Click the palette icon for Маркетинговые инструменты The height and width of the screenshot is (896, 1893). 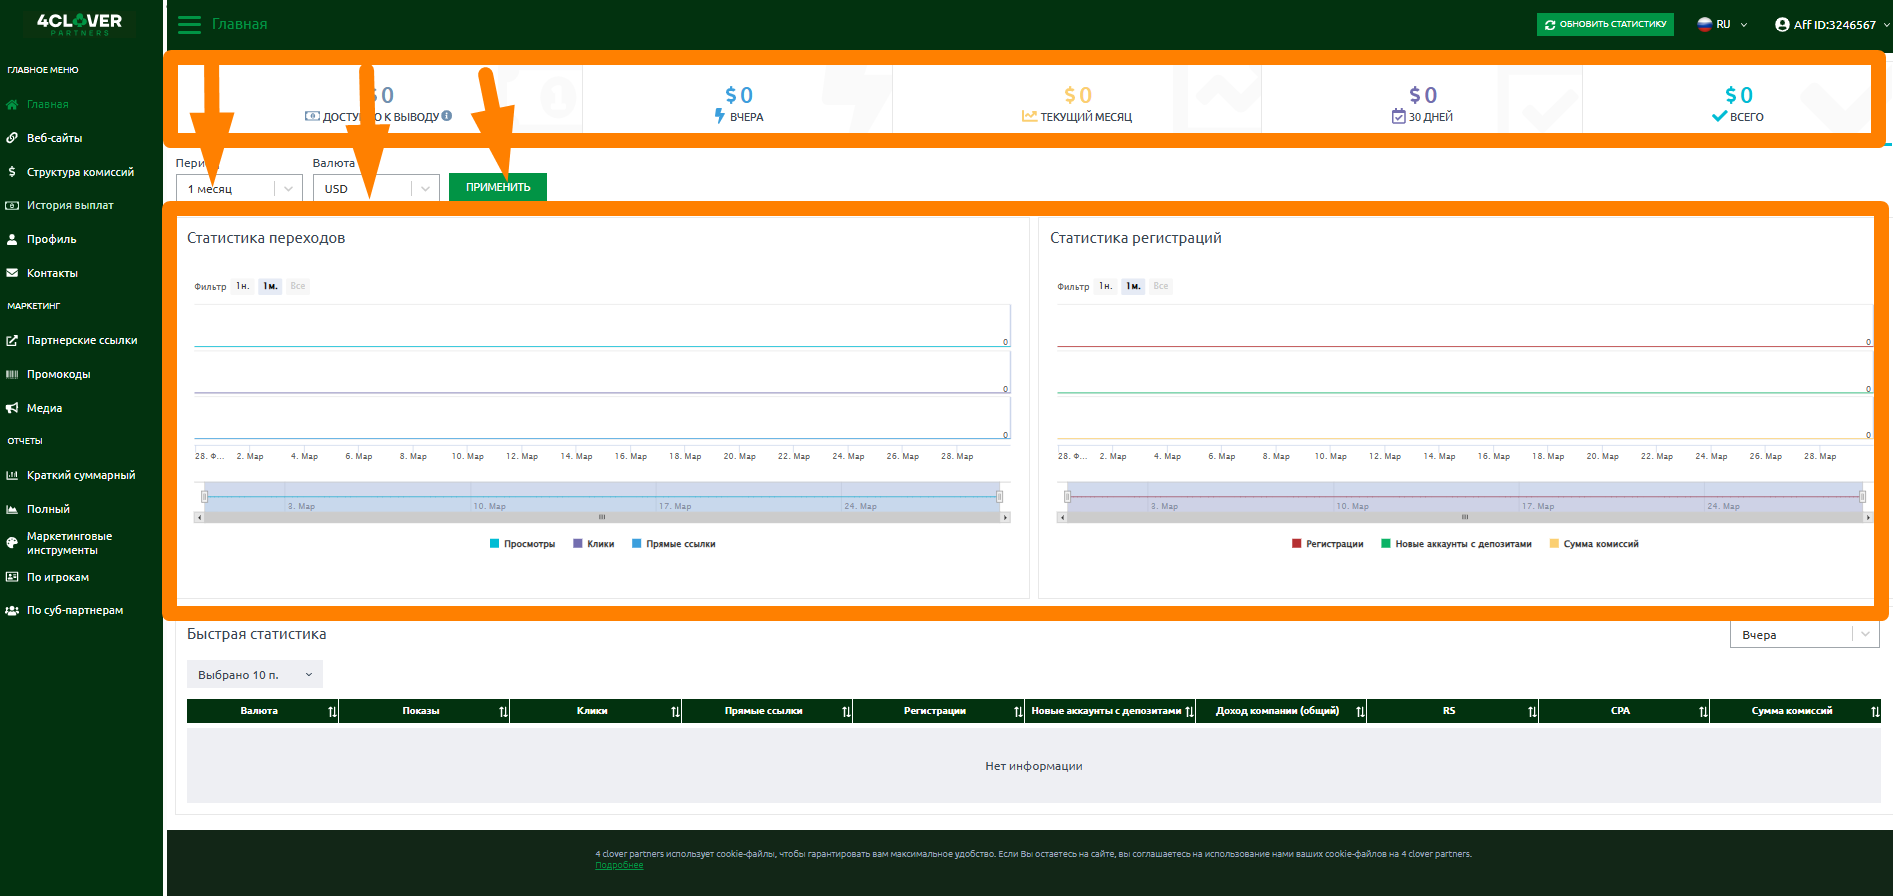(x=12, y=543)
